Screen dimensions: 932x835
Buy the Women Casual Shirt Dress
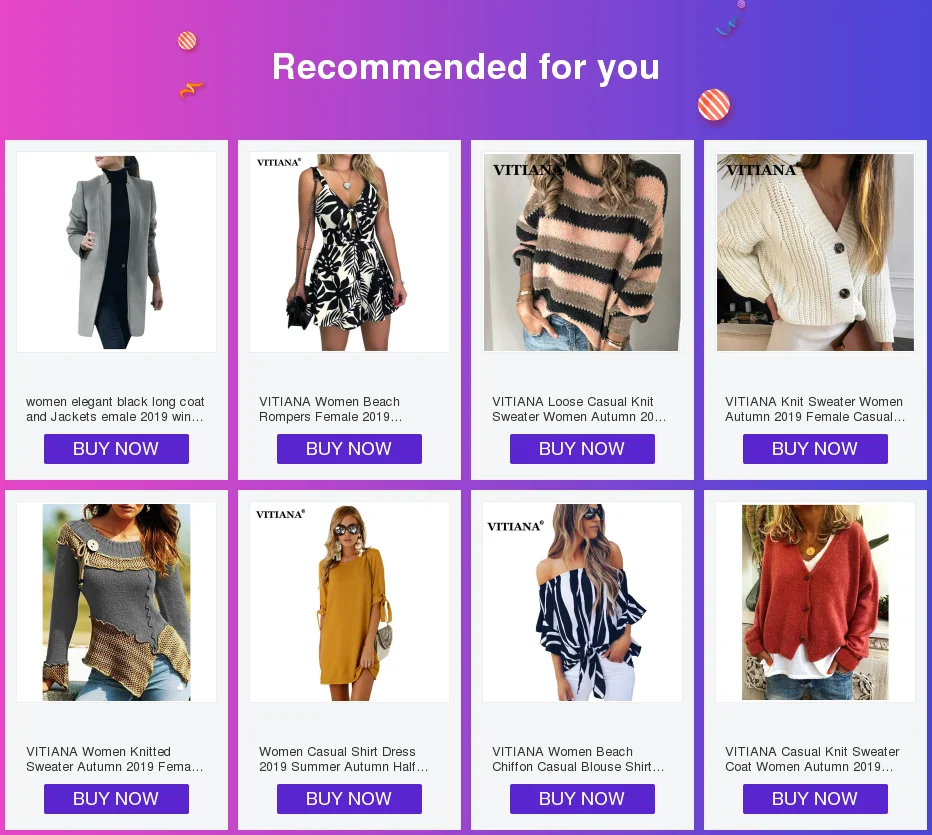point(350,799)
